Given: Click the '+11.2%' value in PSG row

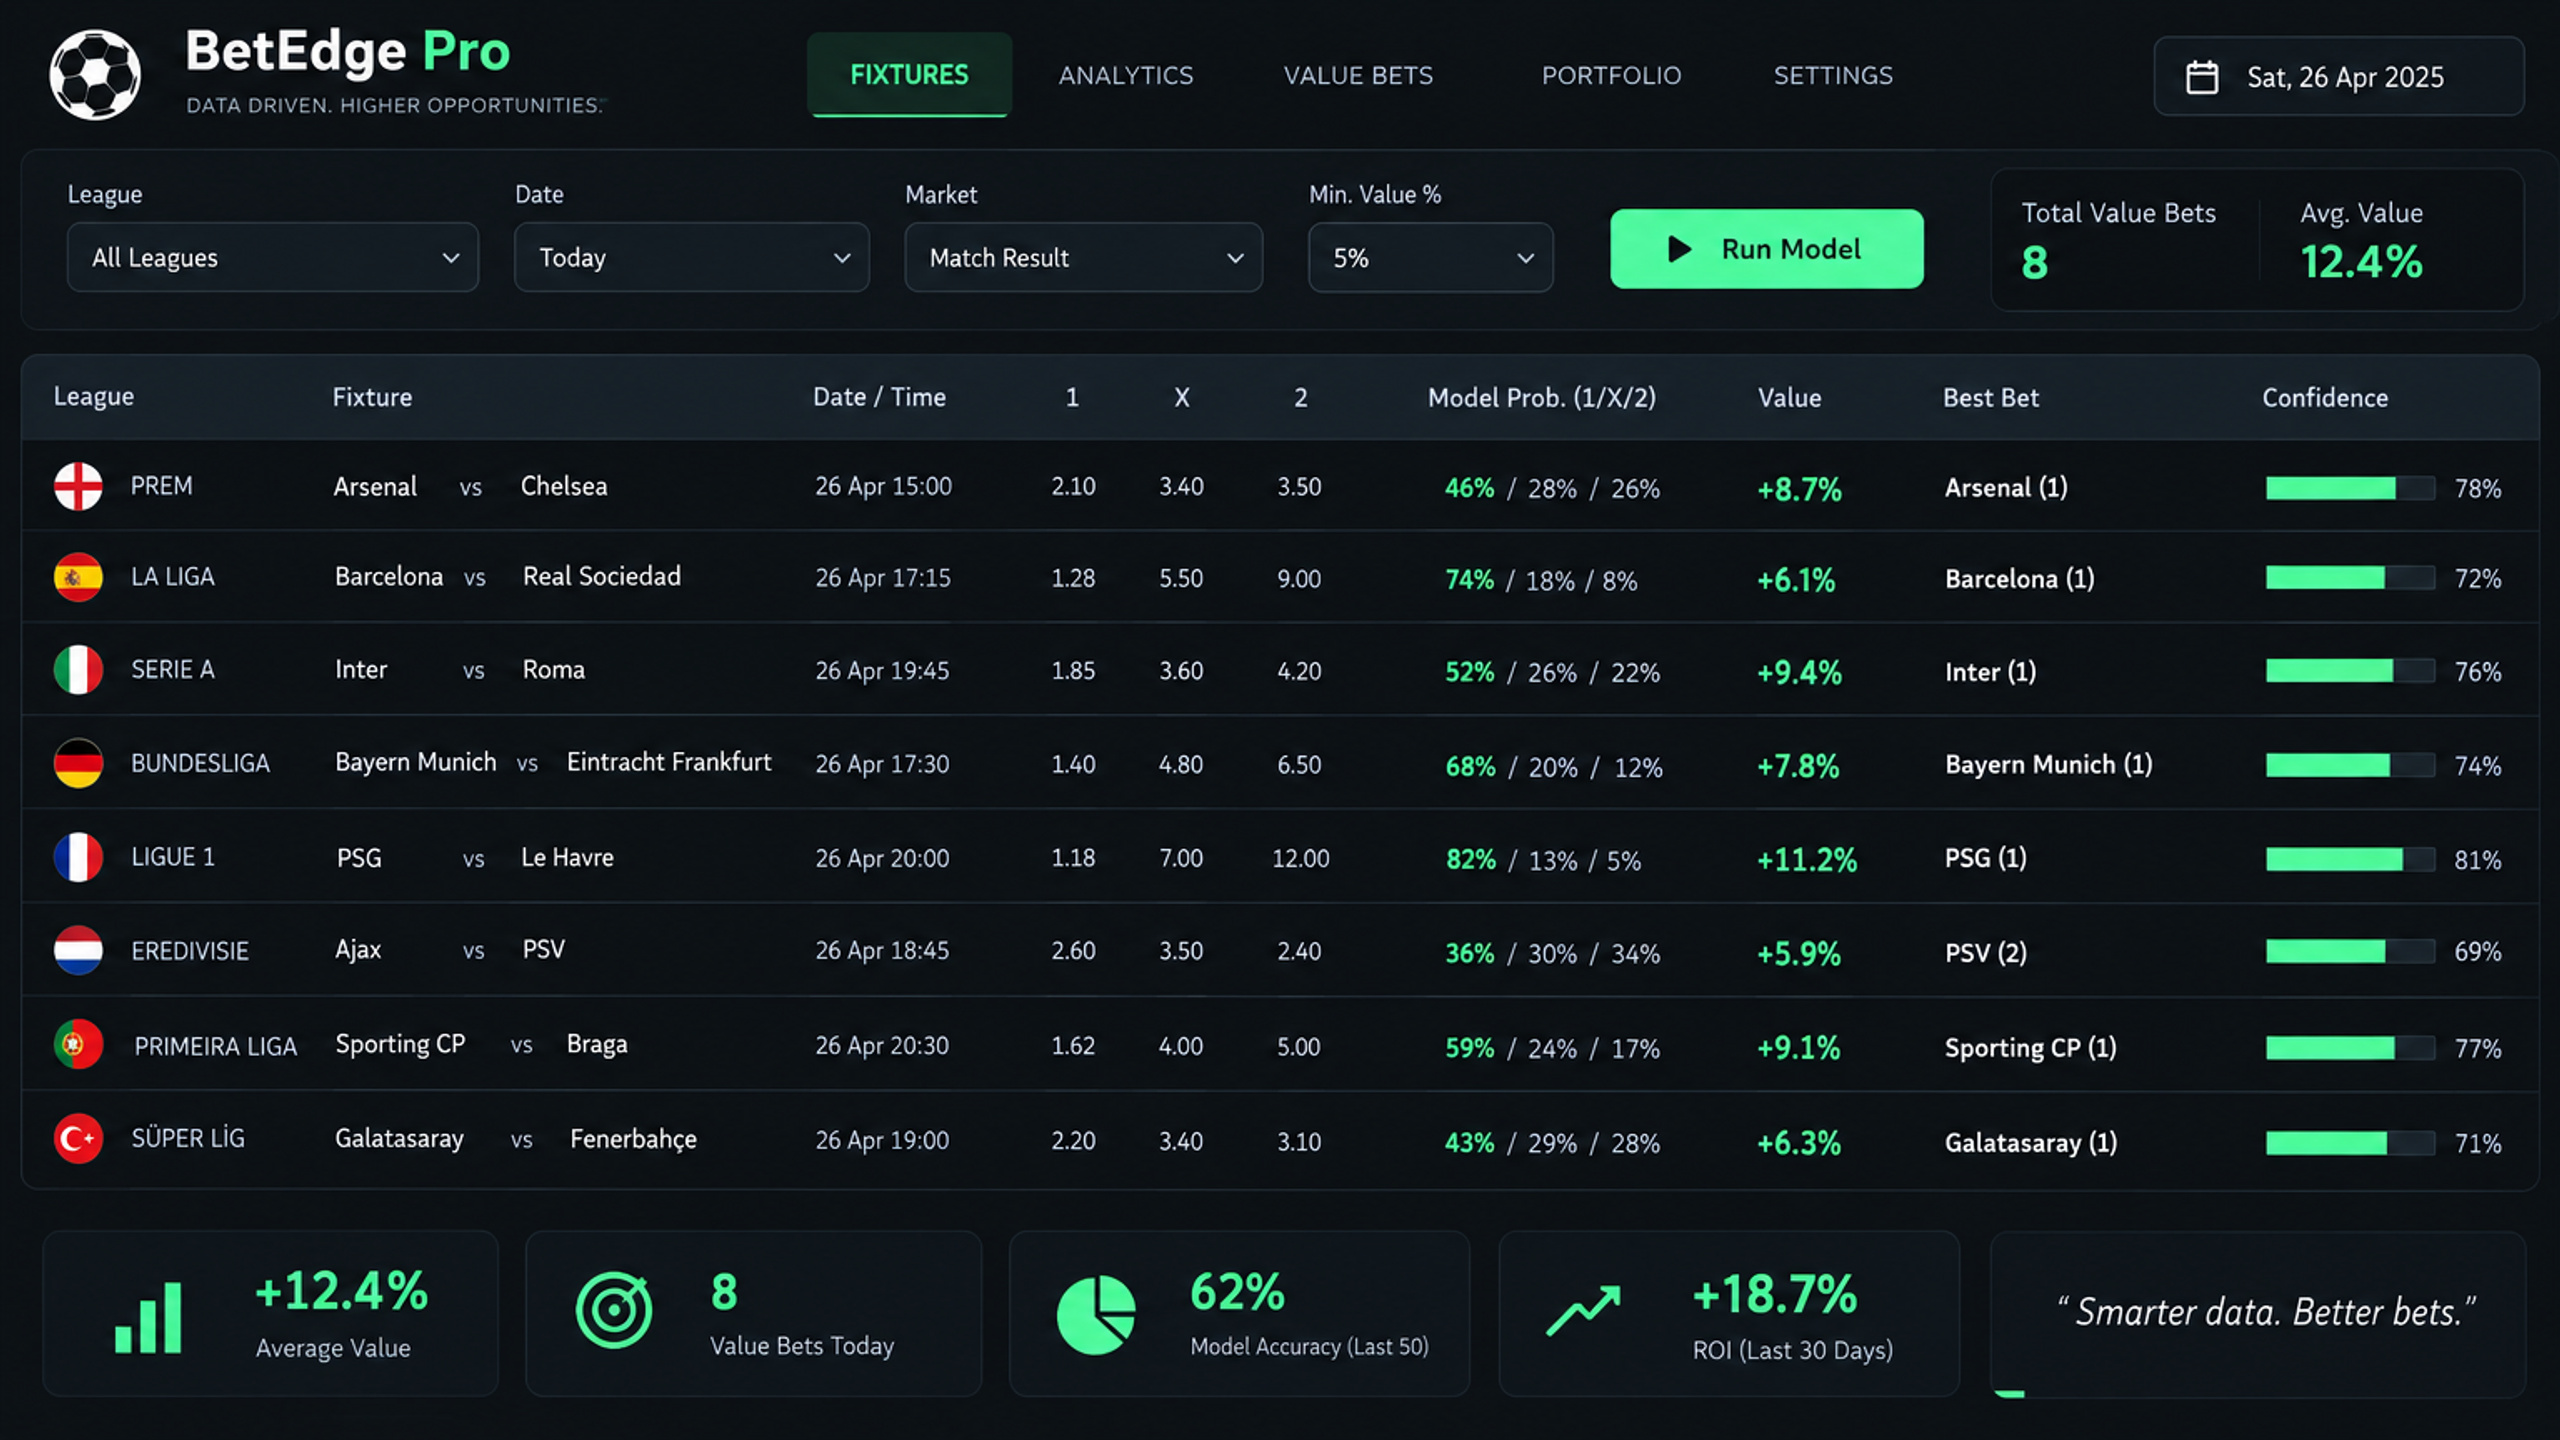Looking at the screenshot, I should (1807, 859).
